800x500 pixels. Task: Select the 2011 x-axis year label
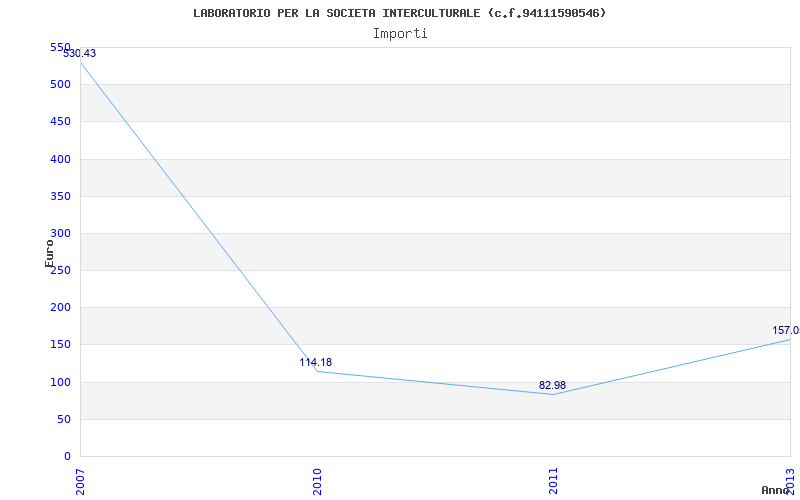click(554, 482)
